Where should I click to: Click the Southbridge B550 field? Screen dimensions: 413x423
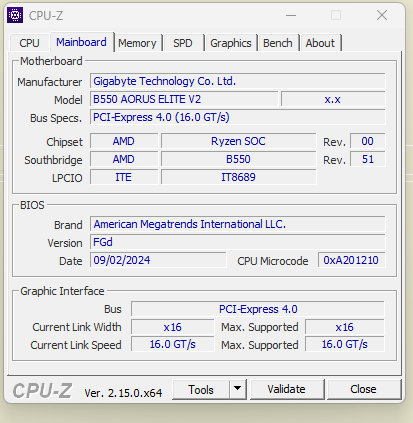click(x=238, y=159)
